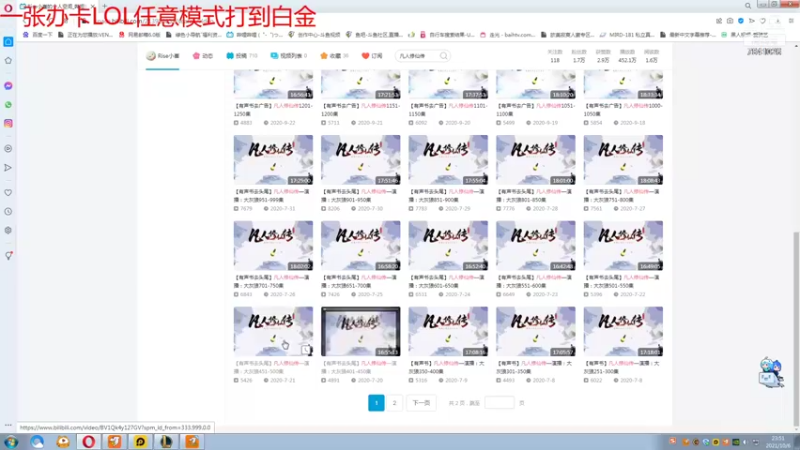Click the 1000-1050集 video title link
This screenshot has height=450, width=800.
(623, 110)
